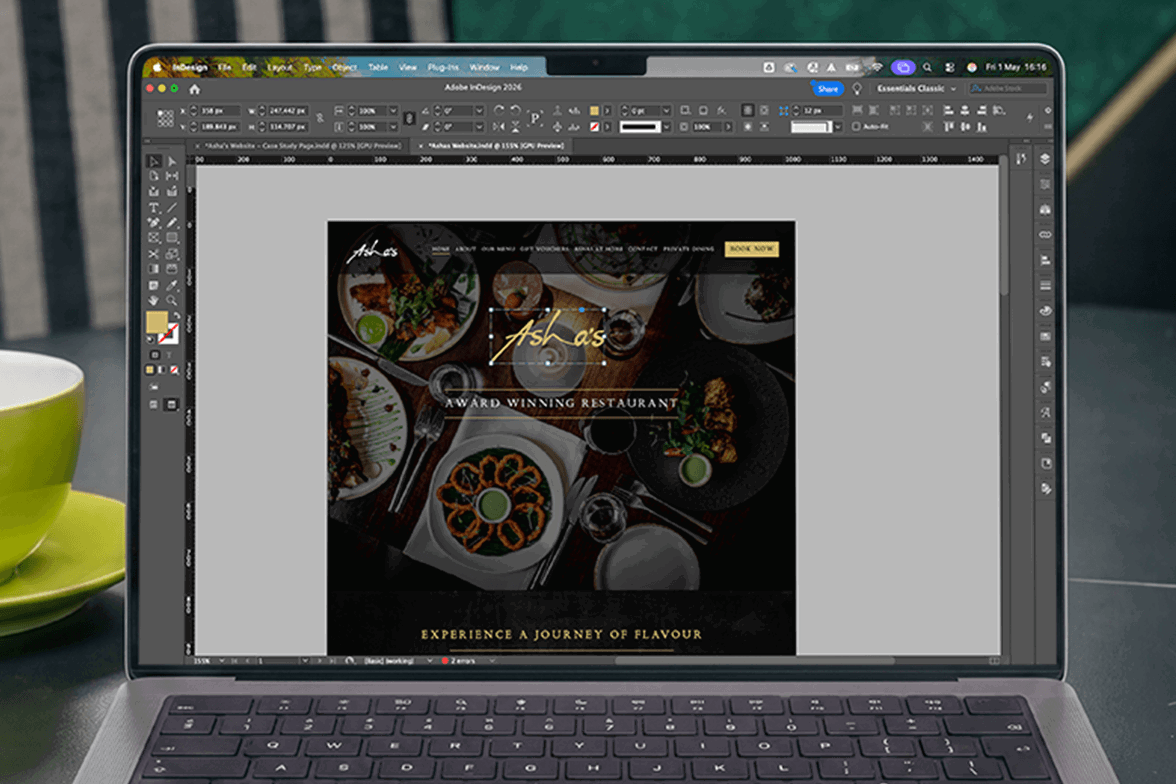Click the fill color box in control panel
Viewport: 1176px width, 784px height.
tap(594, 110)
